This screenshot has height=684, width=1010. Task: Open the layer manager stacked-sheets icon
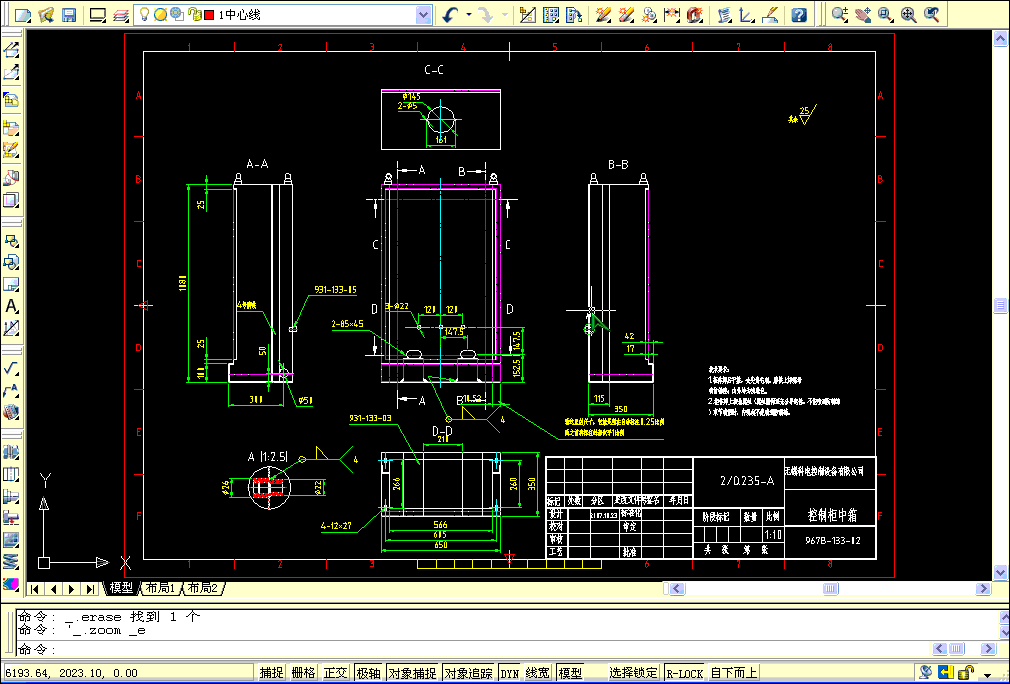click(120, 15)
